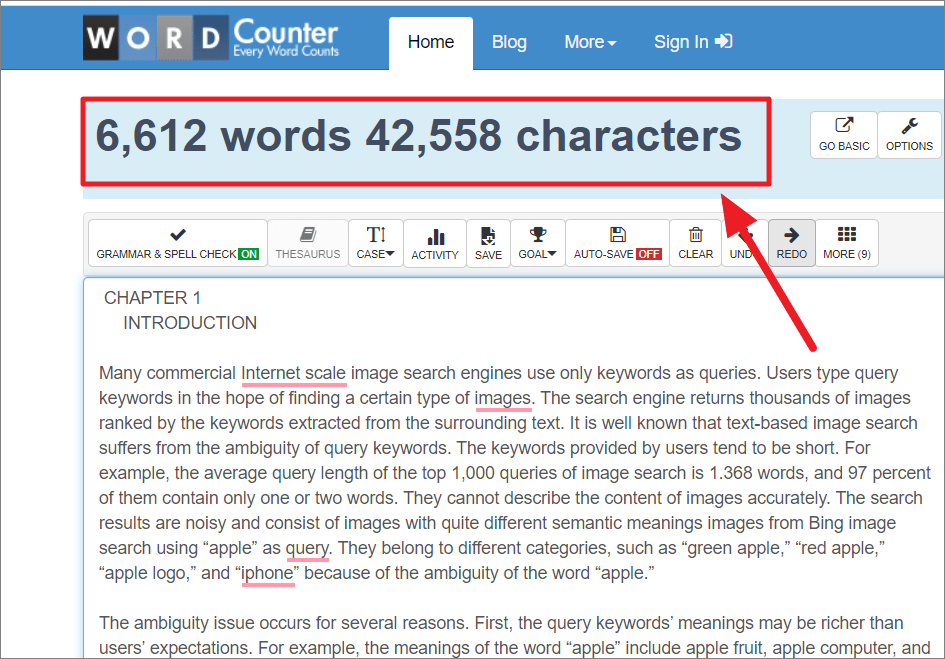Sign in to WordCounter

[692, 42]
